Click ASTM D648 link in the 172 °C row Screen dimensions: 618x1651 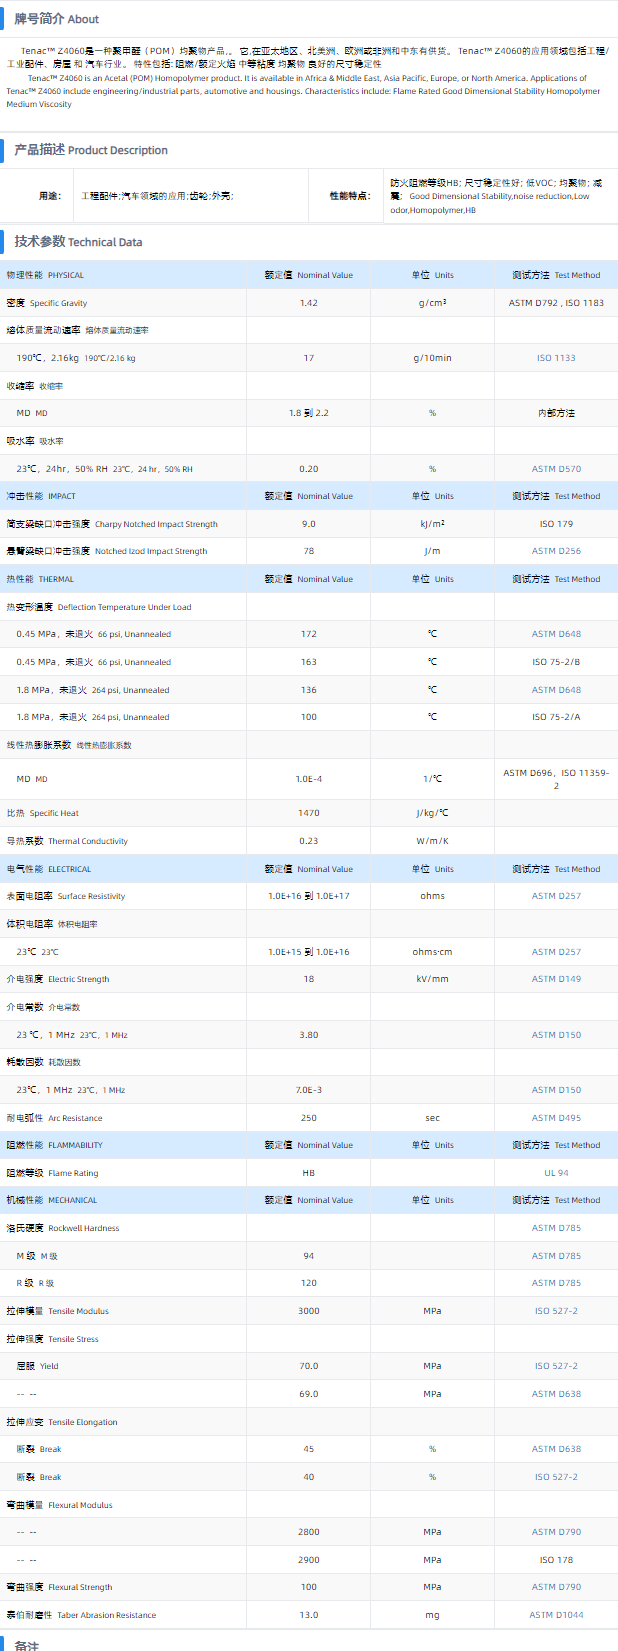point(556,634)
